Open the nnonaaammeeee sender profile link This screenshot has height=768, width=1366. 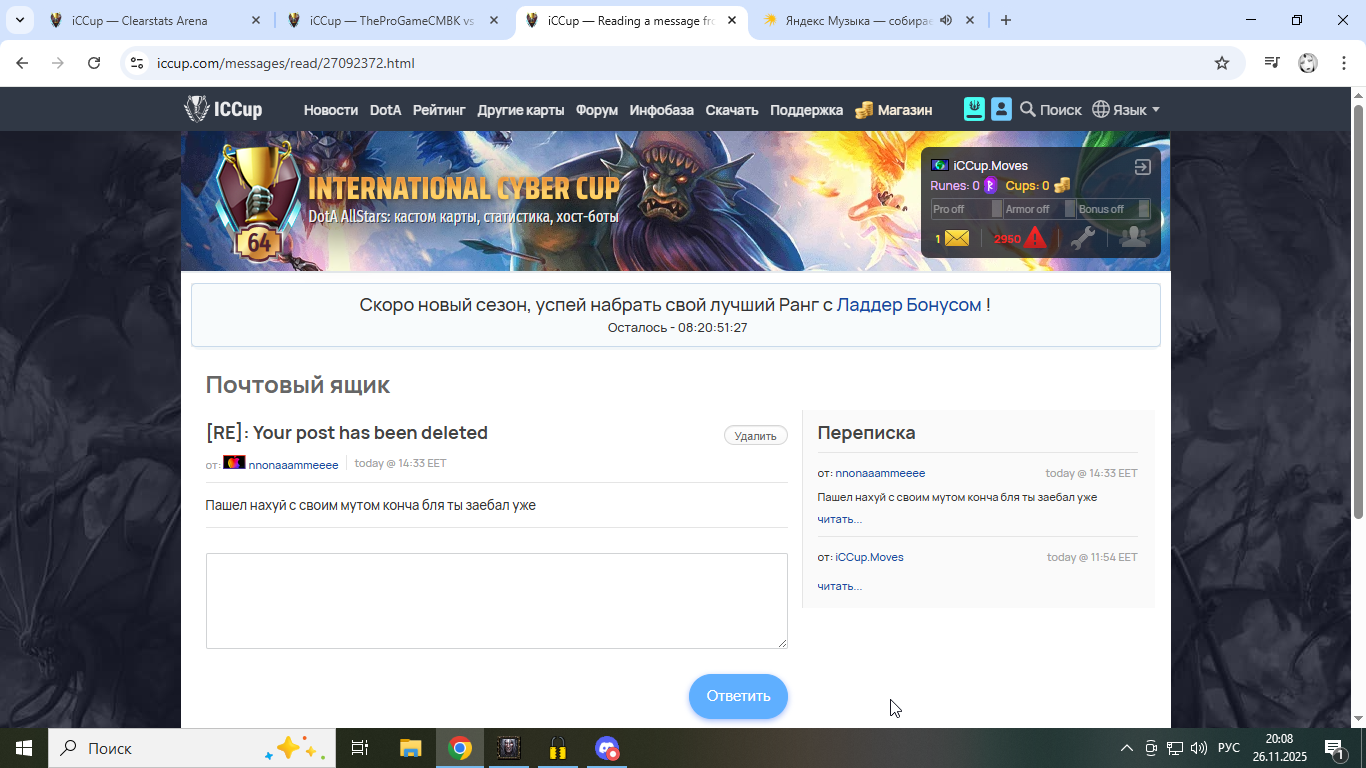293,465
